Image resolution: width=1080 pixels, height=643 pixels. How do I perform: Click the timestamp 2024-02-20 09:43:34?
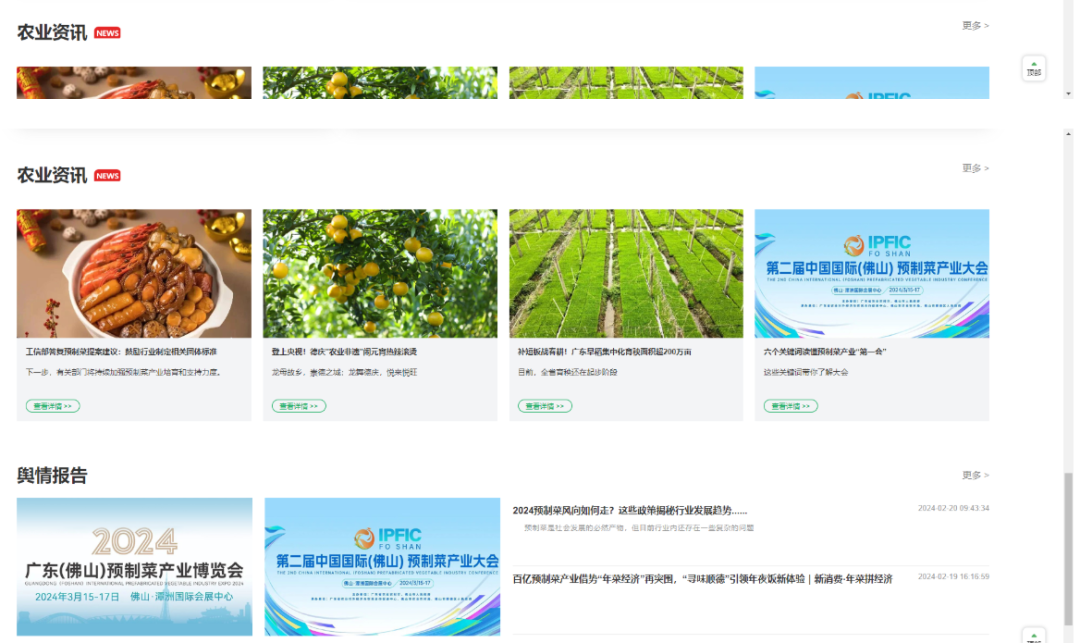pyautogui.click(x=953, y=508)
